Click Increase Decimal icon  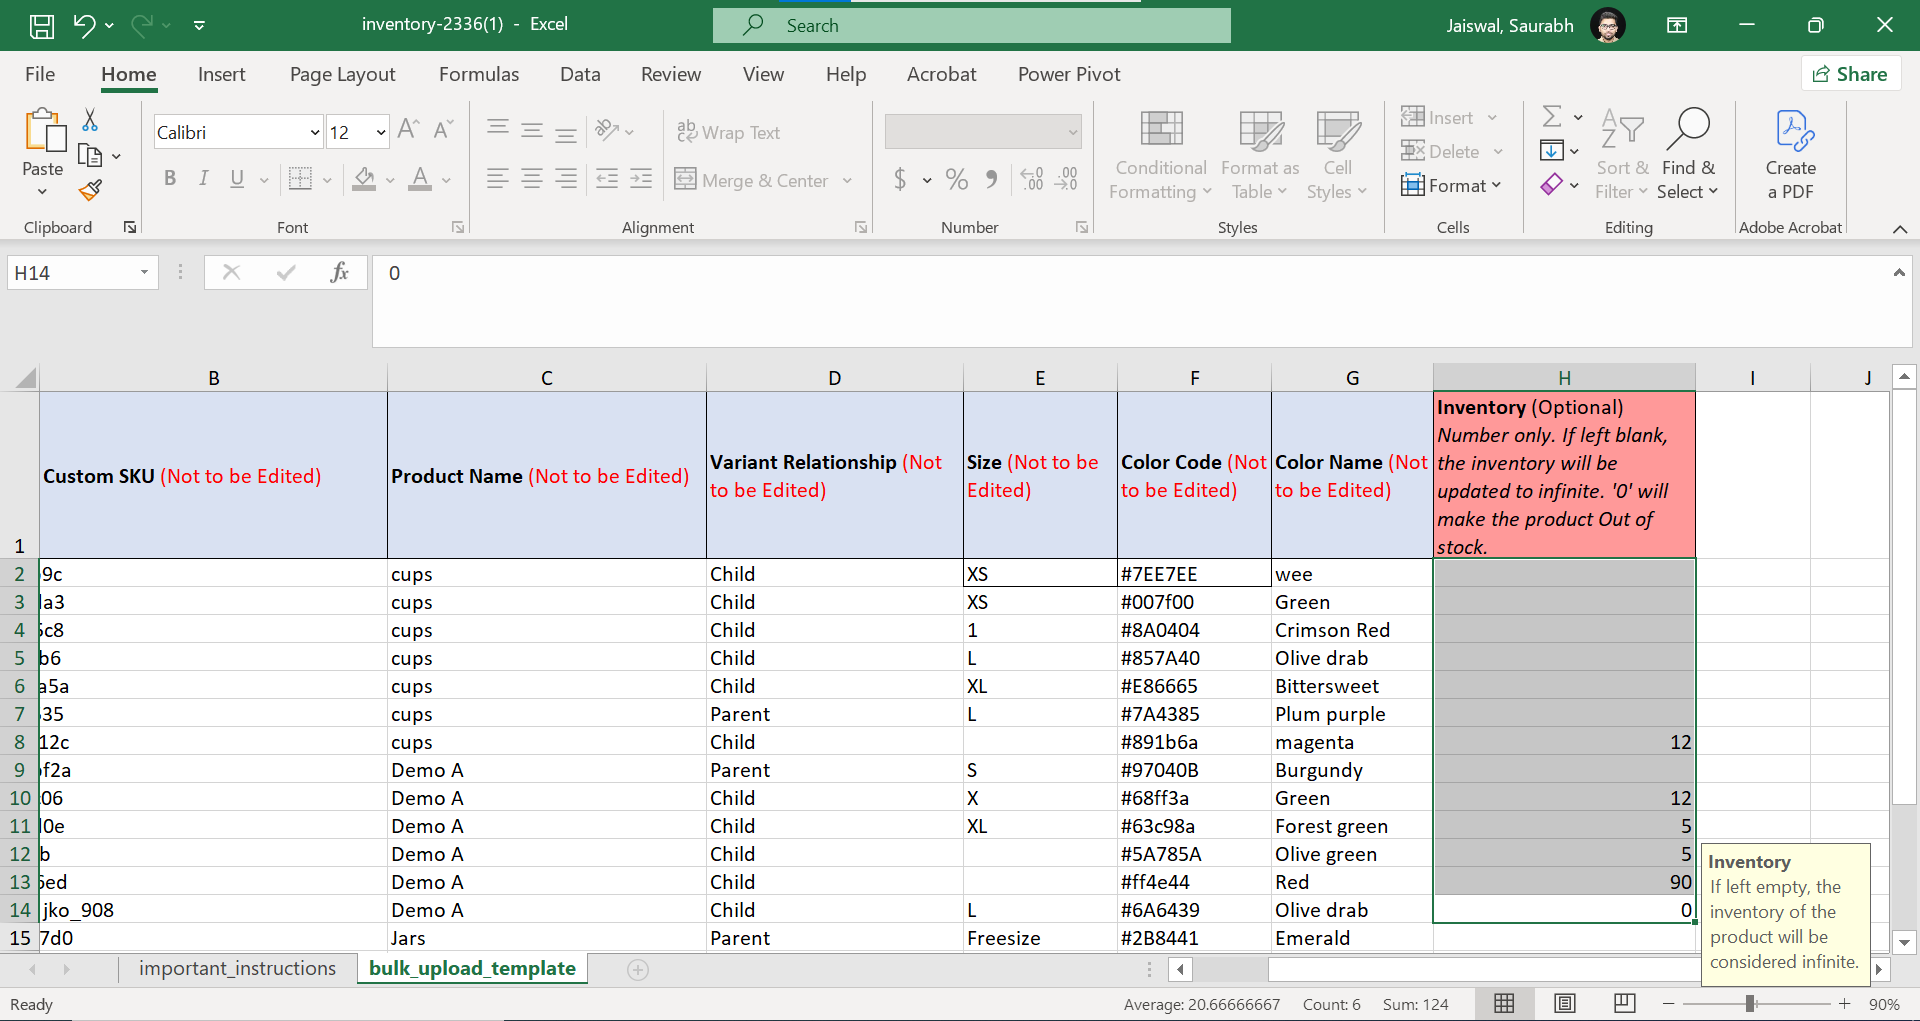click(1032, 179)
